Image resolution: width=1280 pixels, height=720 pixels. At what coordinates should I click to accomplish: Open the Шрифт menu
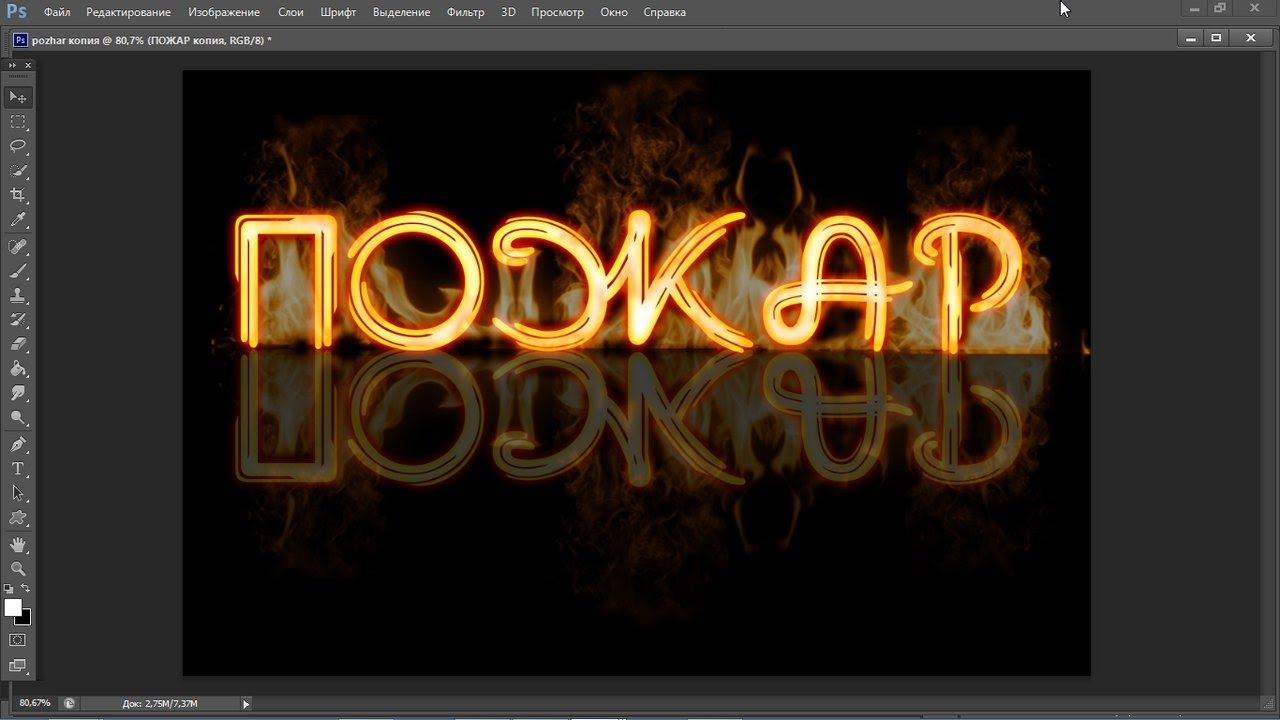click(338, 12)
